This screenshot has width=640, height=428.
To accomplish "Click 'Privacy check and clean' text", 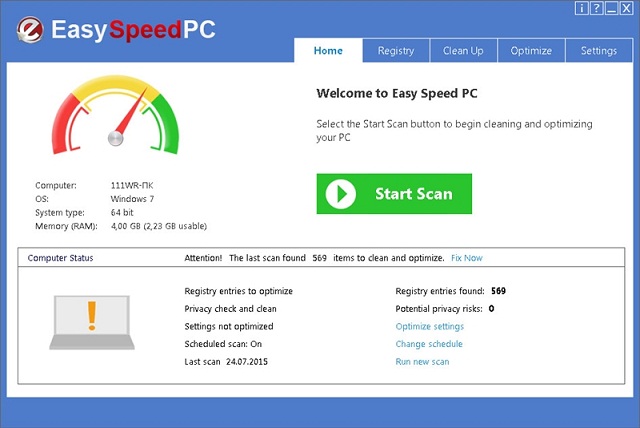I will pyautogui.click(x=230, y=309).
